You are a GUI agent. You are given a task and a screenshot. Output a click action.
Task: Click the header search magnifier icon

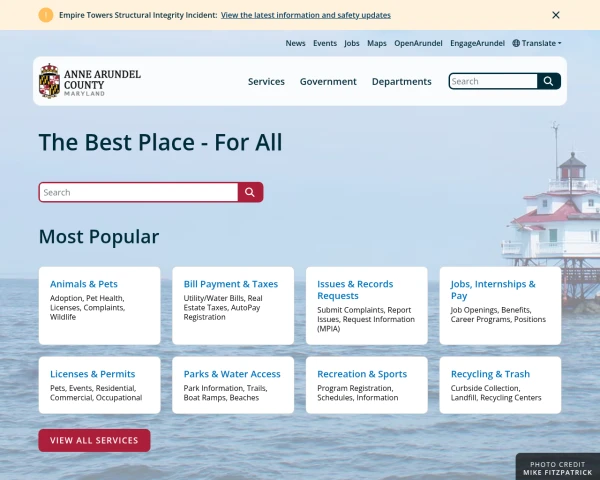548,81
